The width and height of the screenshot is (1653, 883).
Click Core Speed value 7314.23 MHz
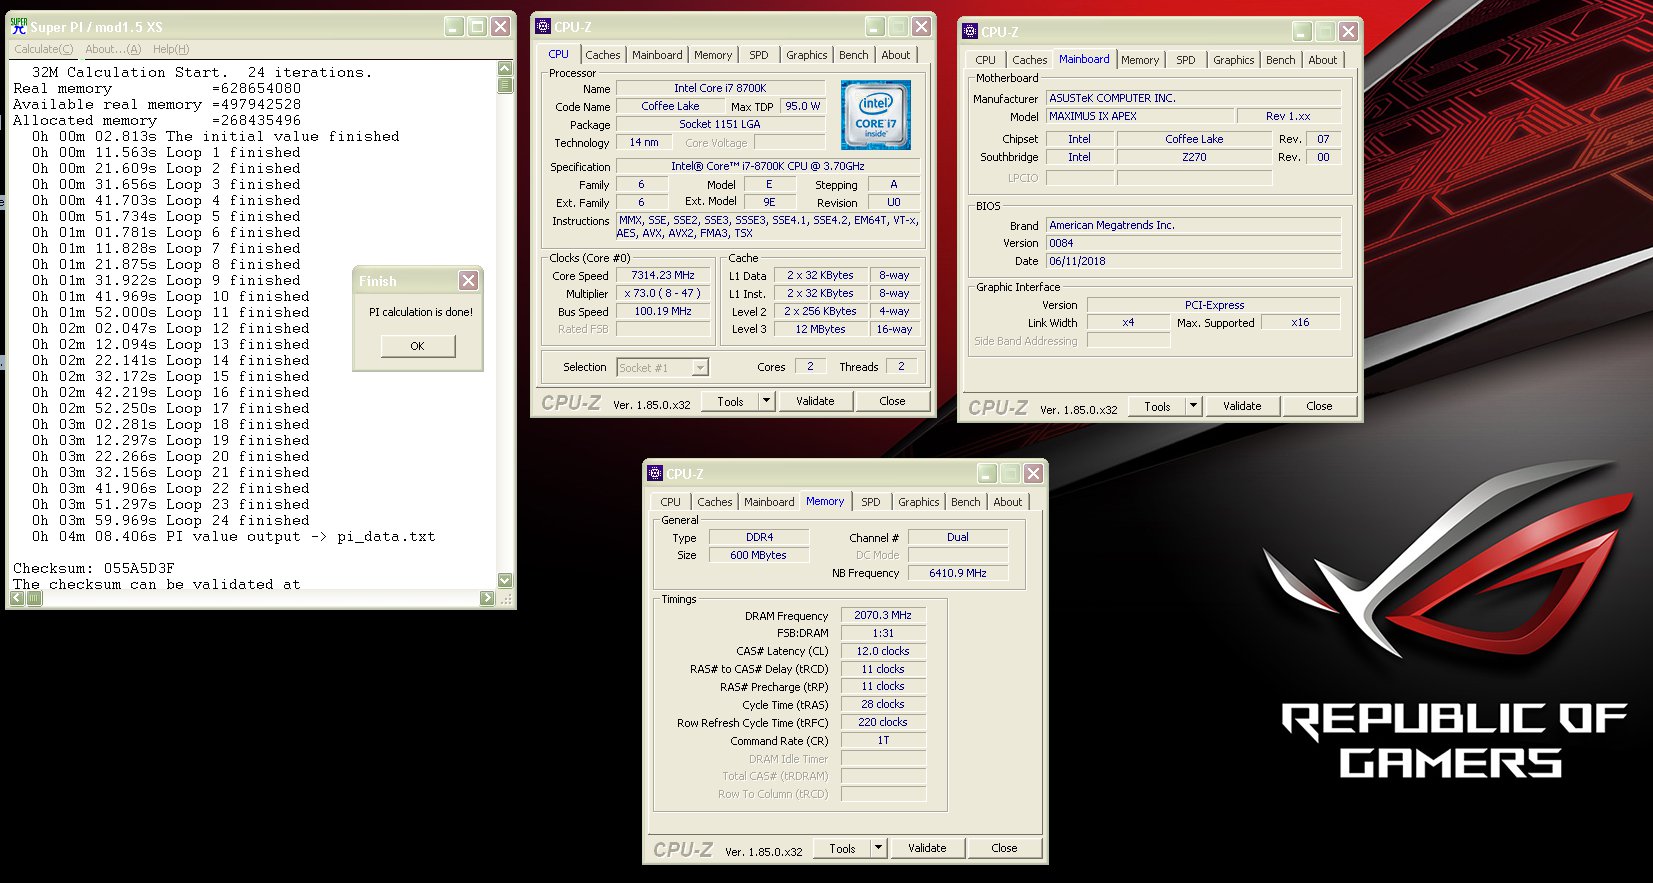pyautogui.click(x=663, y=275)
